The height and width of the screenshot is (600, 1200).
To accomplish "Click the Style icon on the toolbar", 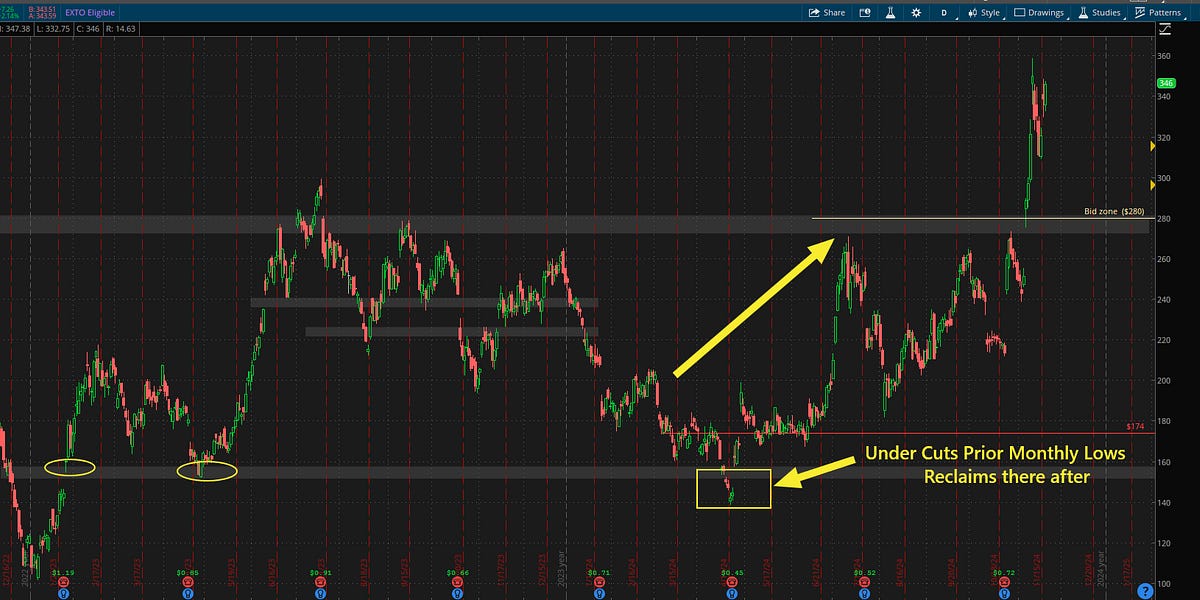I will tap(973, 12).
